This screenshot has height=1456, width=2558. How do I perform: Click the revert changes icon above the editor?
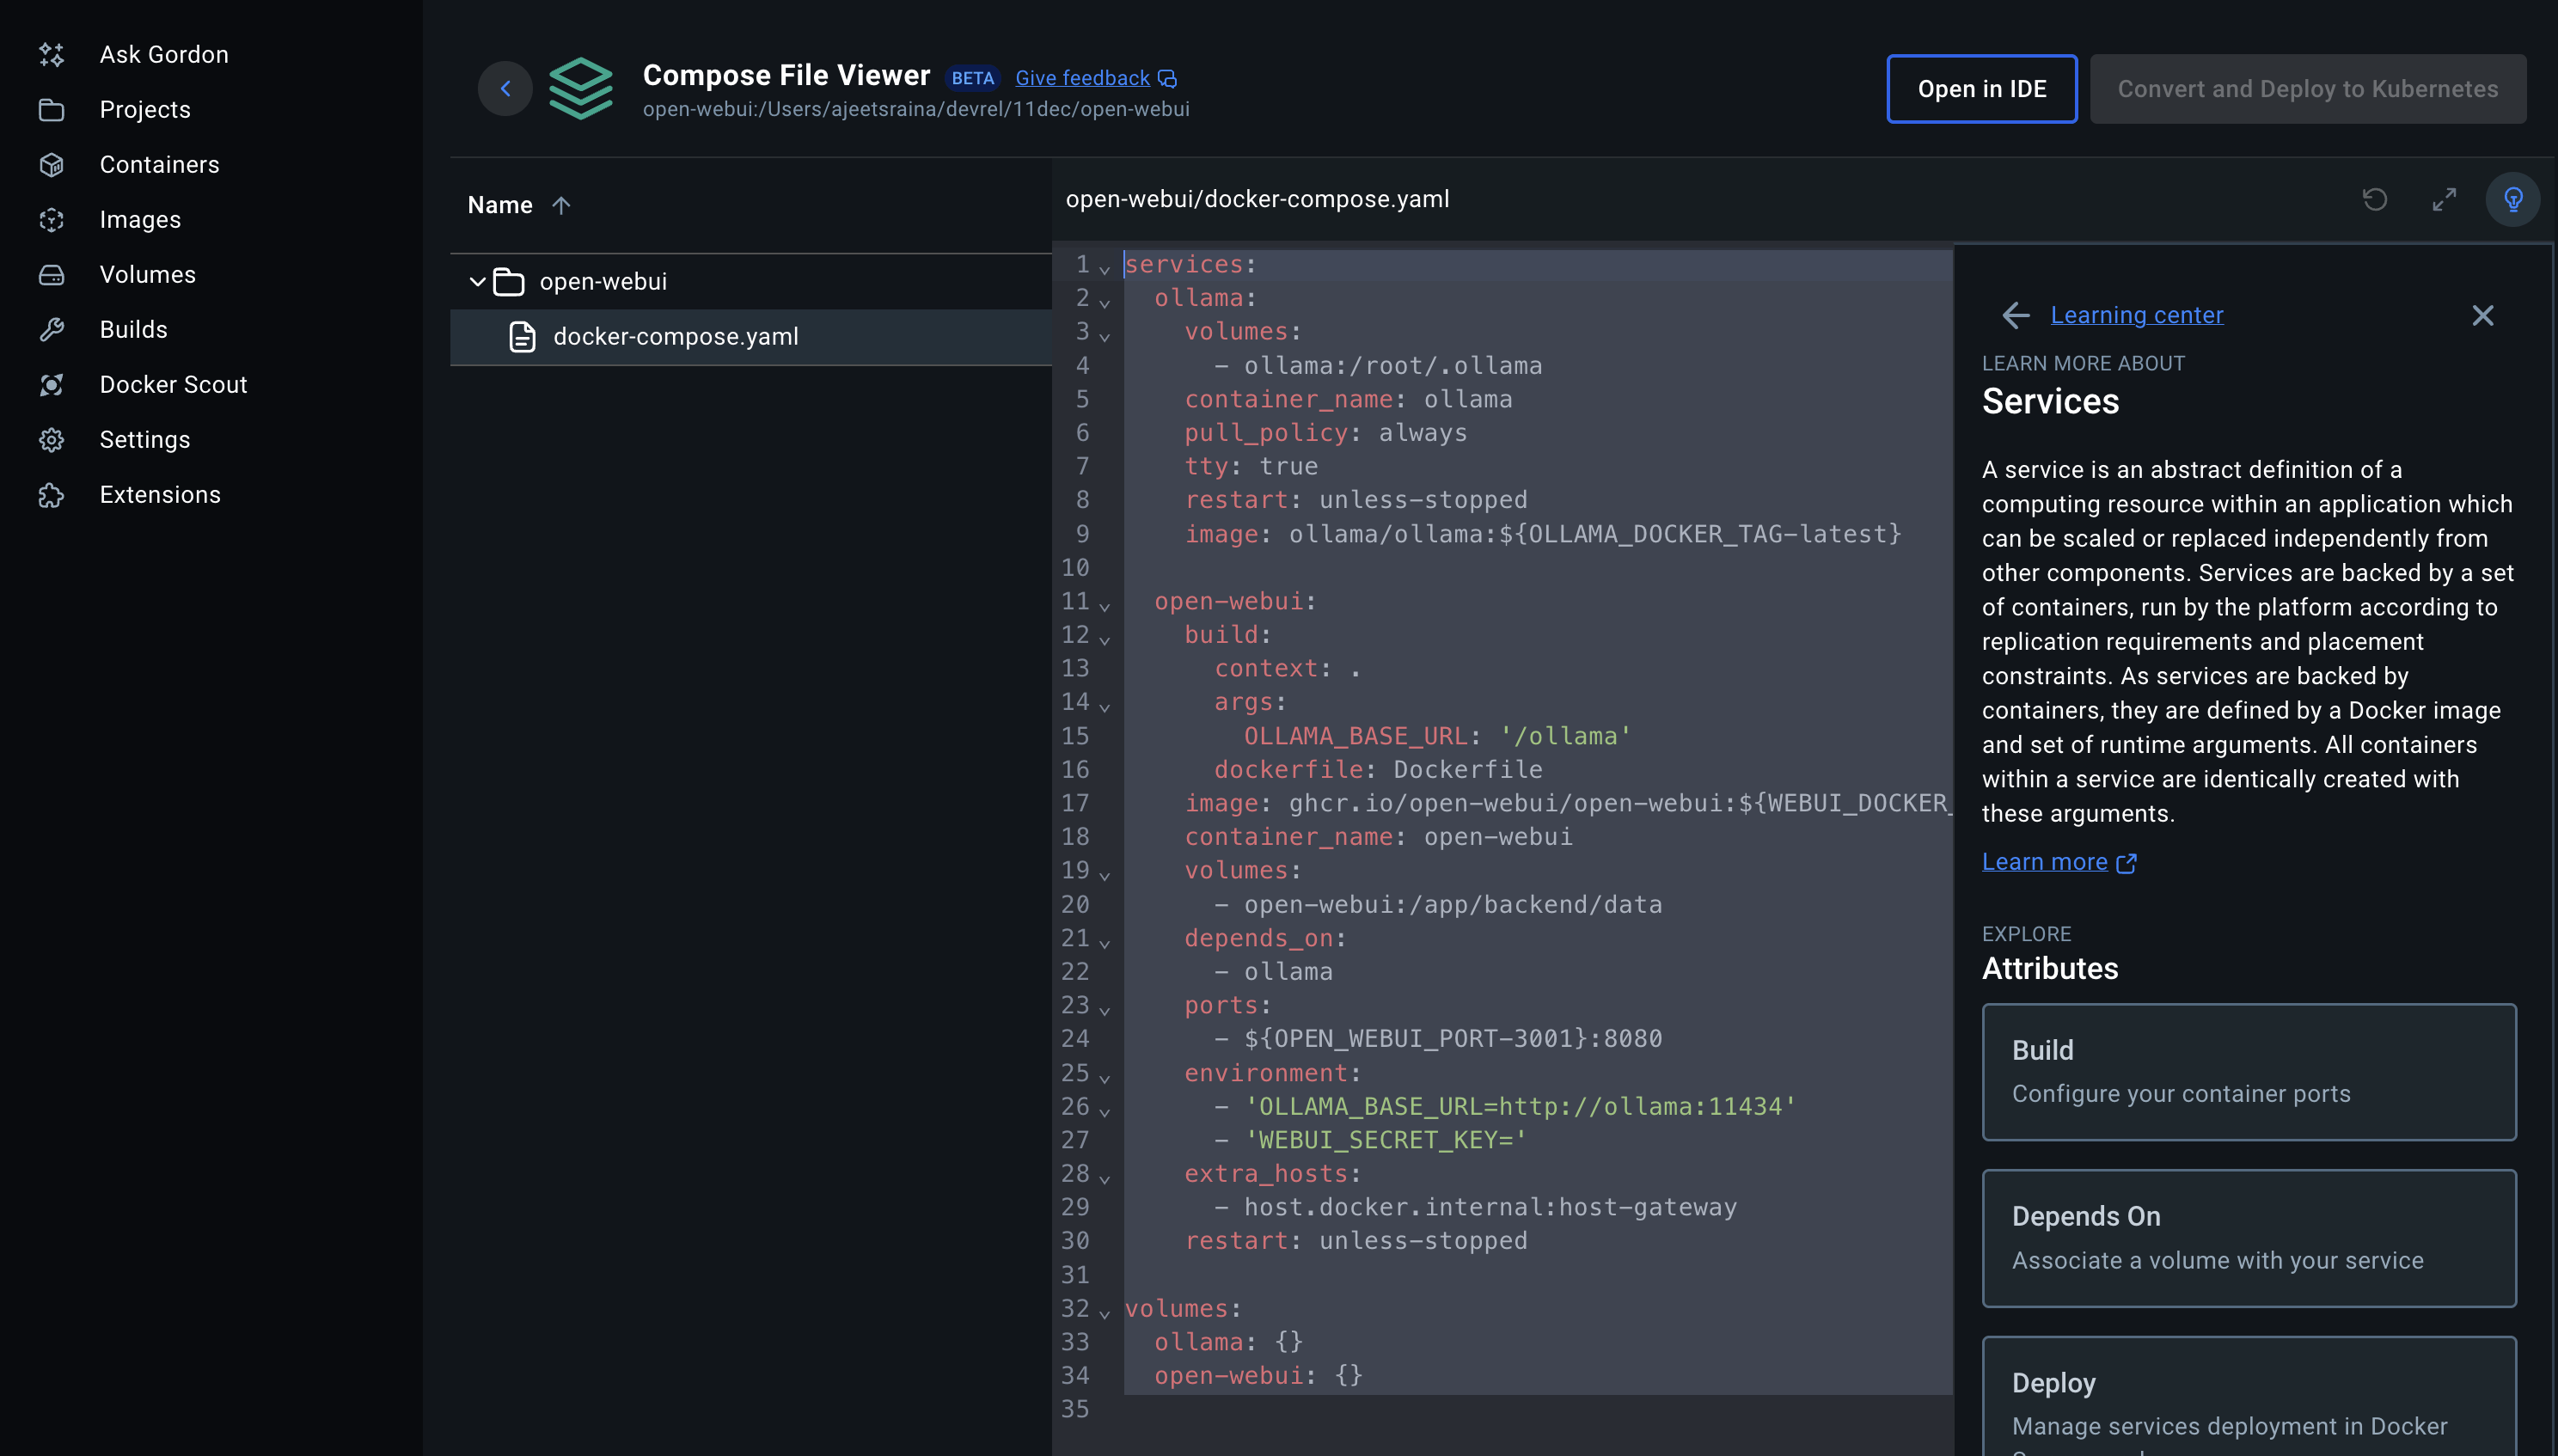[x=2375, y=200]
